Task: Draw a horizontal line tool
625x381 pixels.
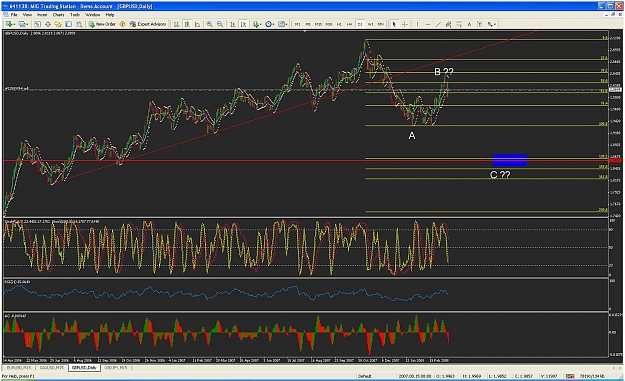Action: coord(428,24)
